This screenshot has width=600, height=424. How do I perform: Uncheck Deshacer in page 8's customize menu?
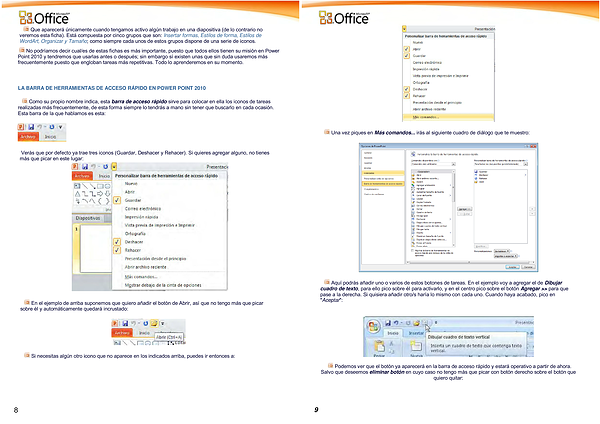[117, 242]
